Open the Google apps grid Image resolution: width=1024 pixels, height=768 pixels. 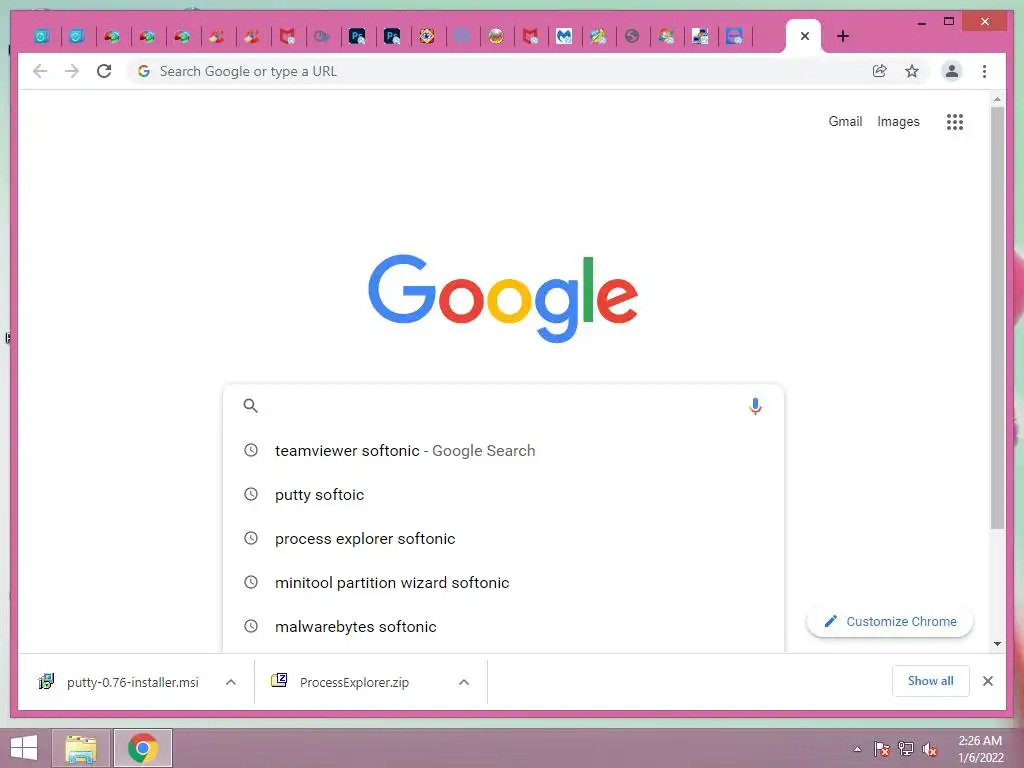pyautogui.click(x=955, y=121)
